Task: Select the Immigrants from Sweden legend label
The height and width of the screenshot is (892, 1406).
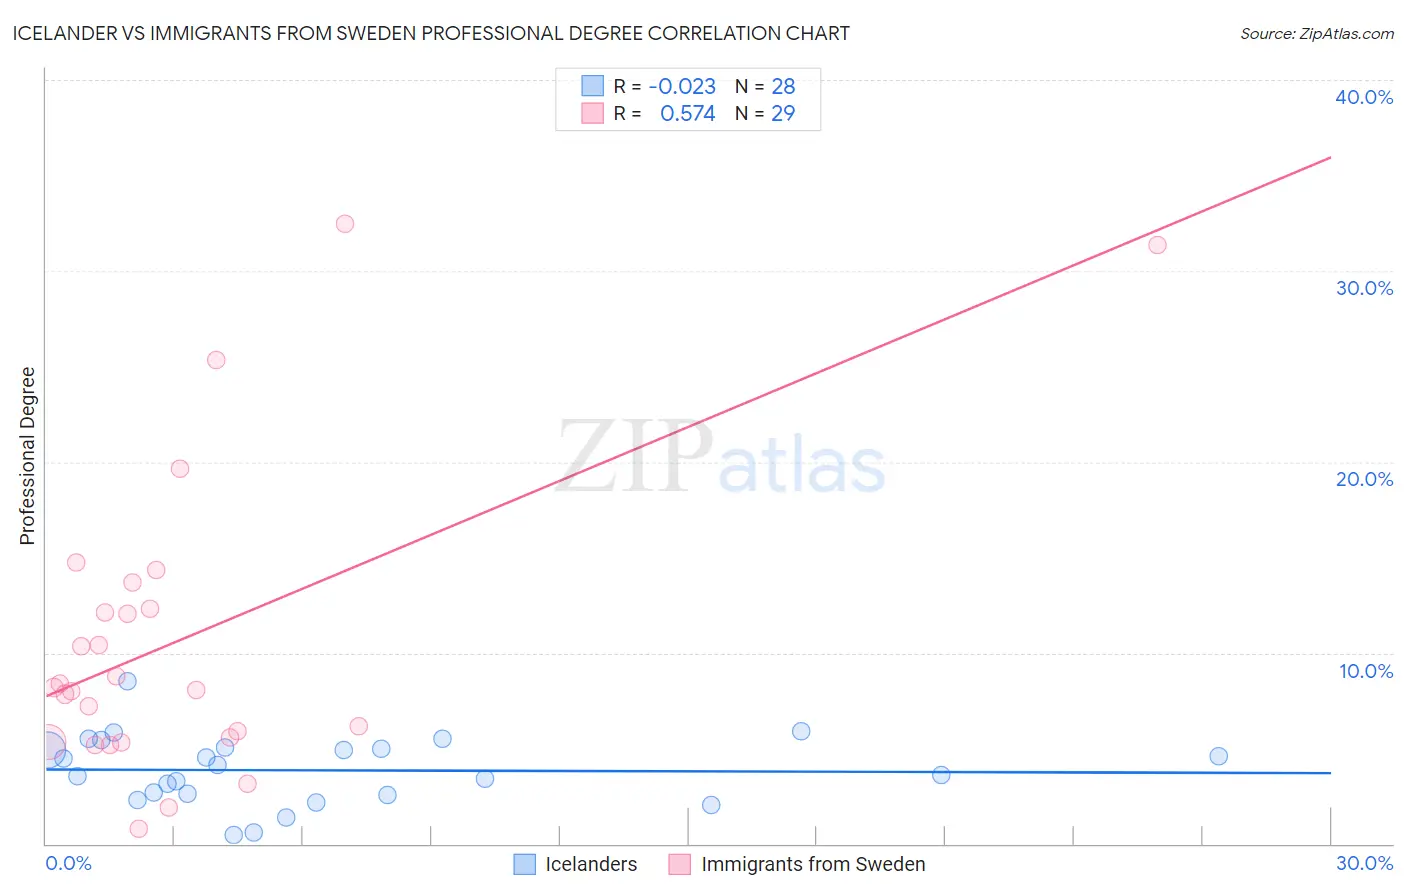Action: (x=813, y=864)
